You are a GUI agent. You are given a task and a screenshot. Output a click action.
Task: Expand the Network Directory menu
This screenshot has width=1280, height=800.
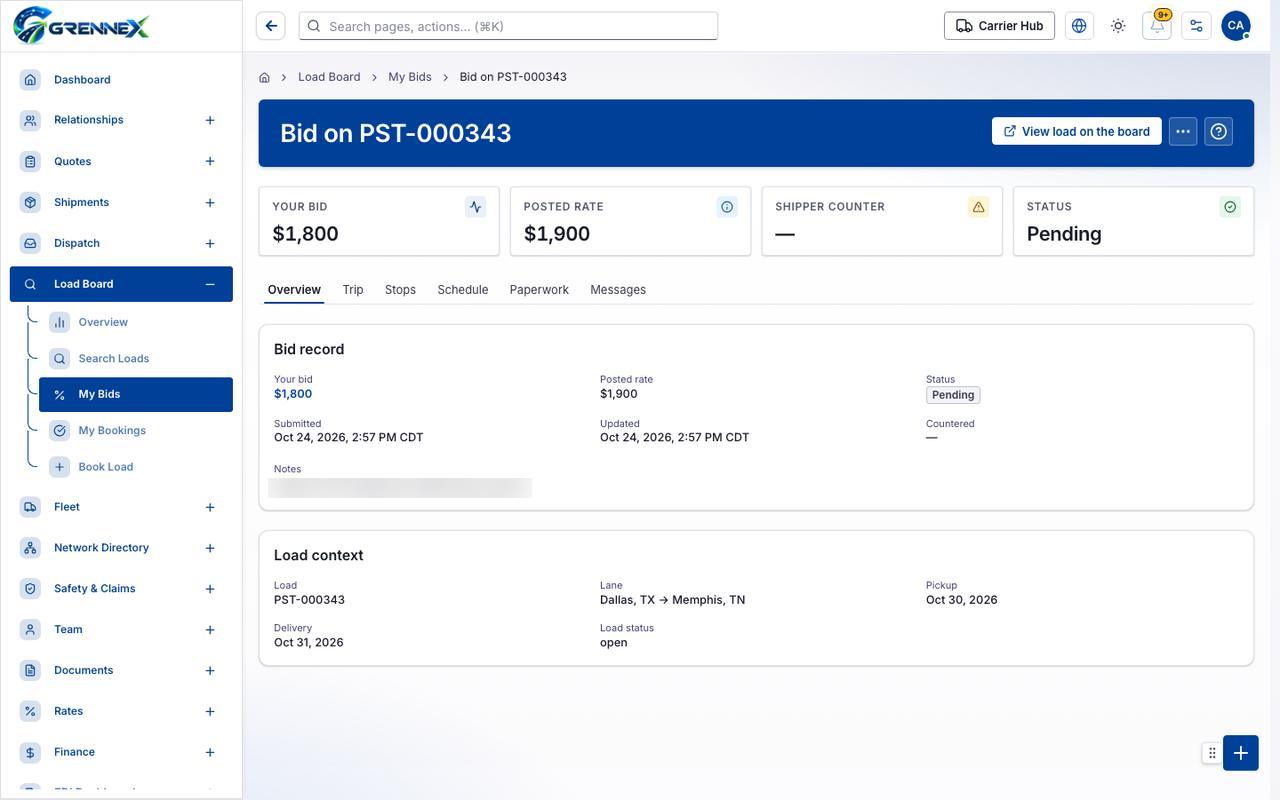tap(210, 548)
